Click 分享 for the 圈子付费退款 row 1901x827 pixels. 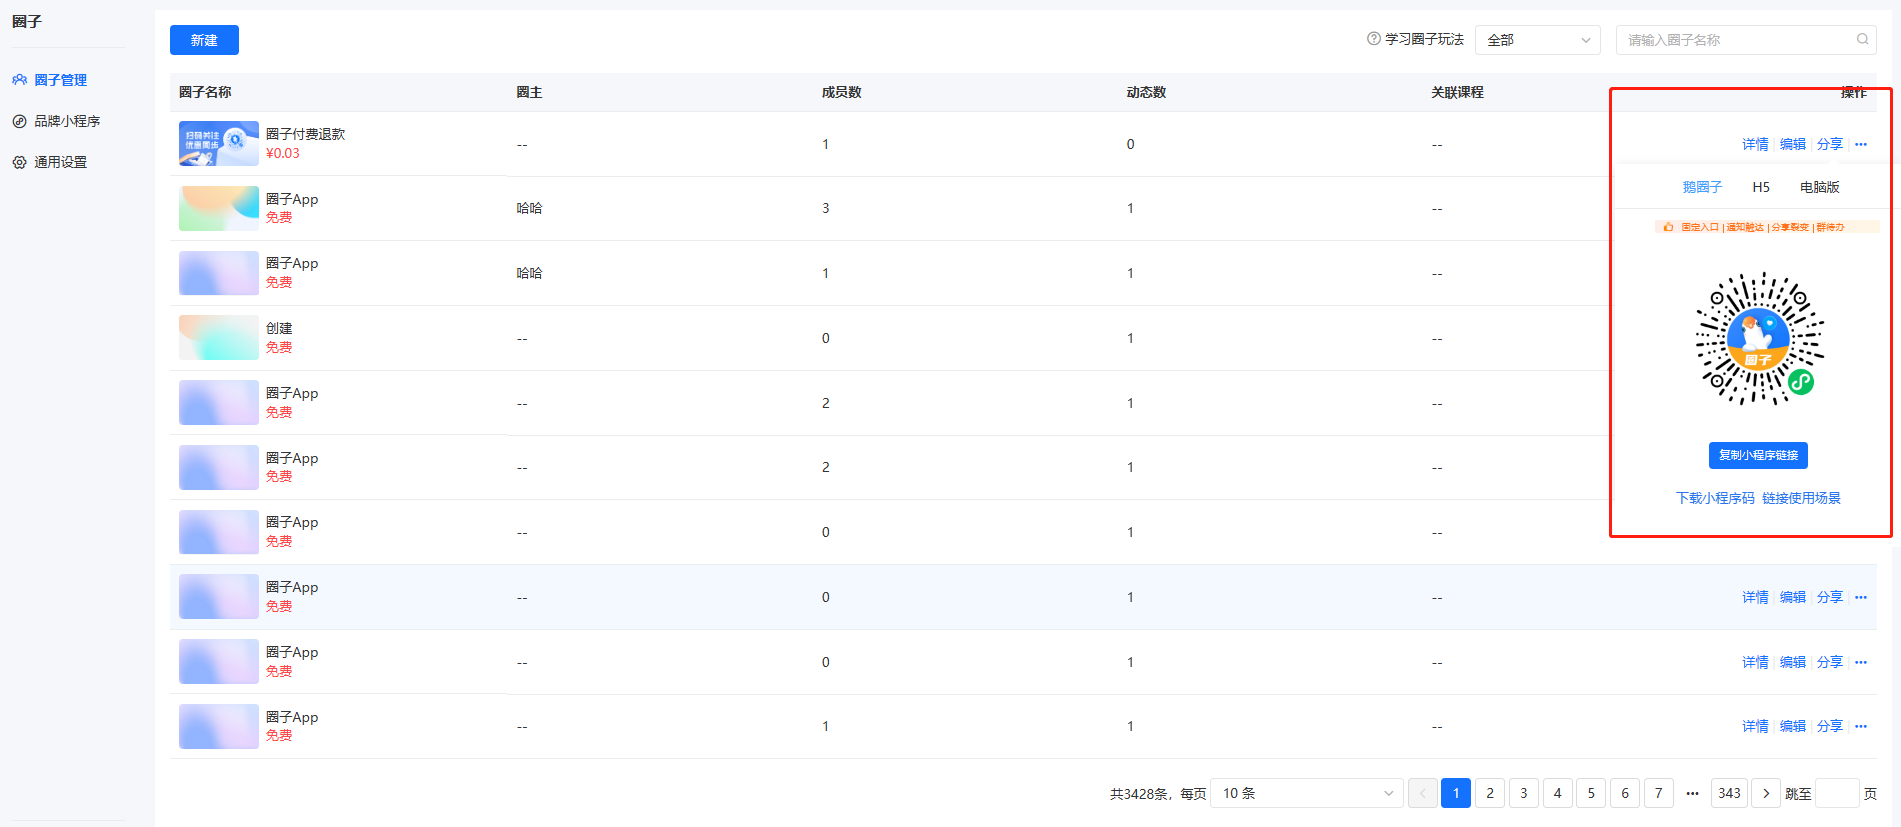(1830, 144)
